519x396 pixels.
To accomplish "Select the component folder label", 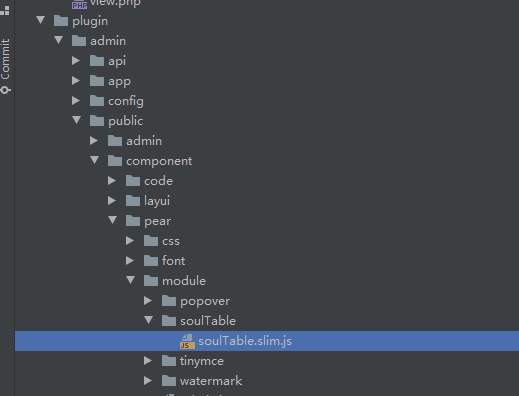I will pyautogui.click(x=159, y=161).
